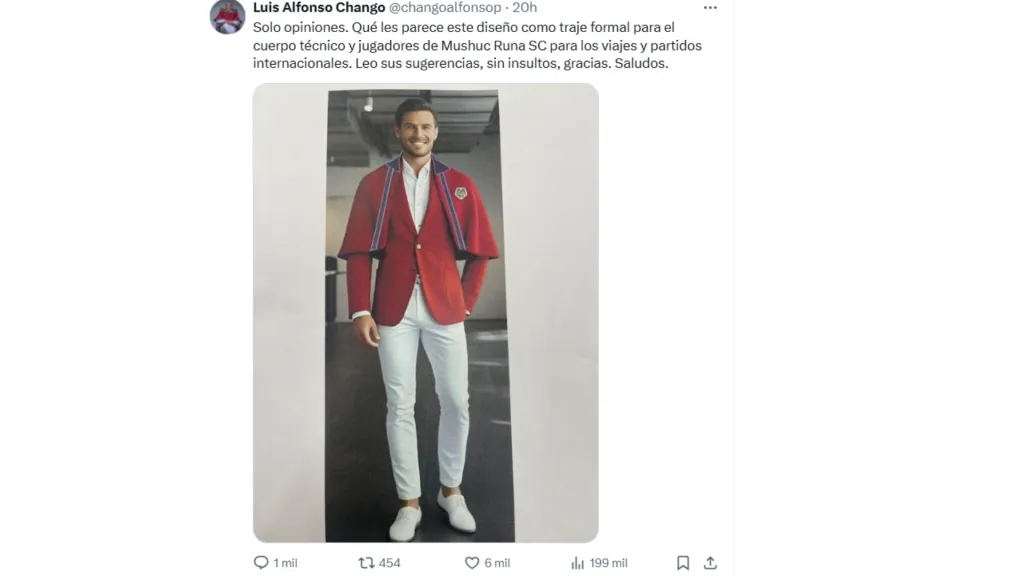Viewport: 1024px width, 576px height.
Task: Click the display name Luis Alfonso Chango
Action: click(x=319, y=8)
